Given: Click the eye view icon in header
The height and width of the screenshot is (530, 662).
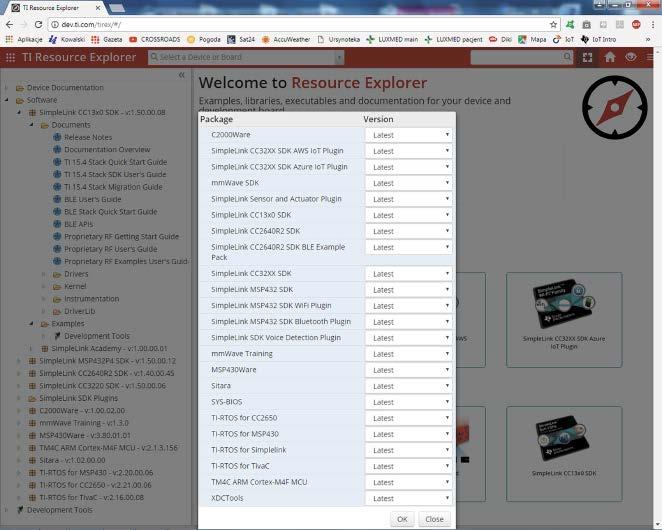Looking at the screenshot, I should [x=631, y=57].
